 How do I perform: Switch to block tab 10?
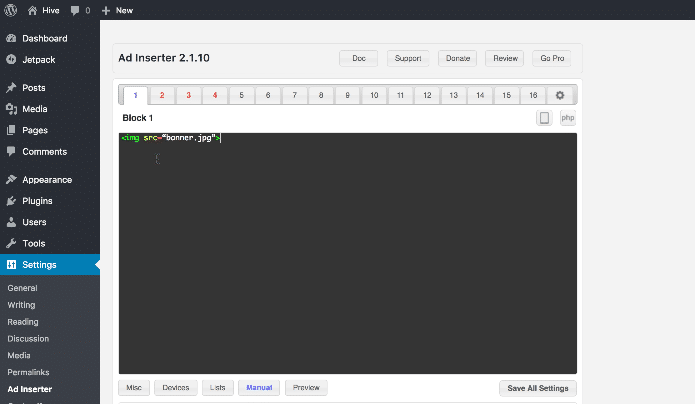(374, 95)
